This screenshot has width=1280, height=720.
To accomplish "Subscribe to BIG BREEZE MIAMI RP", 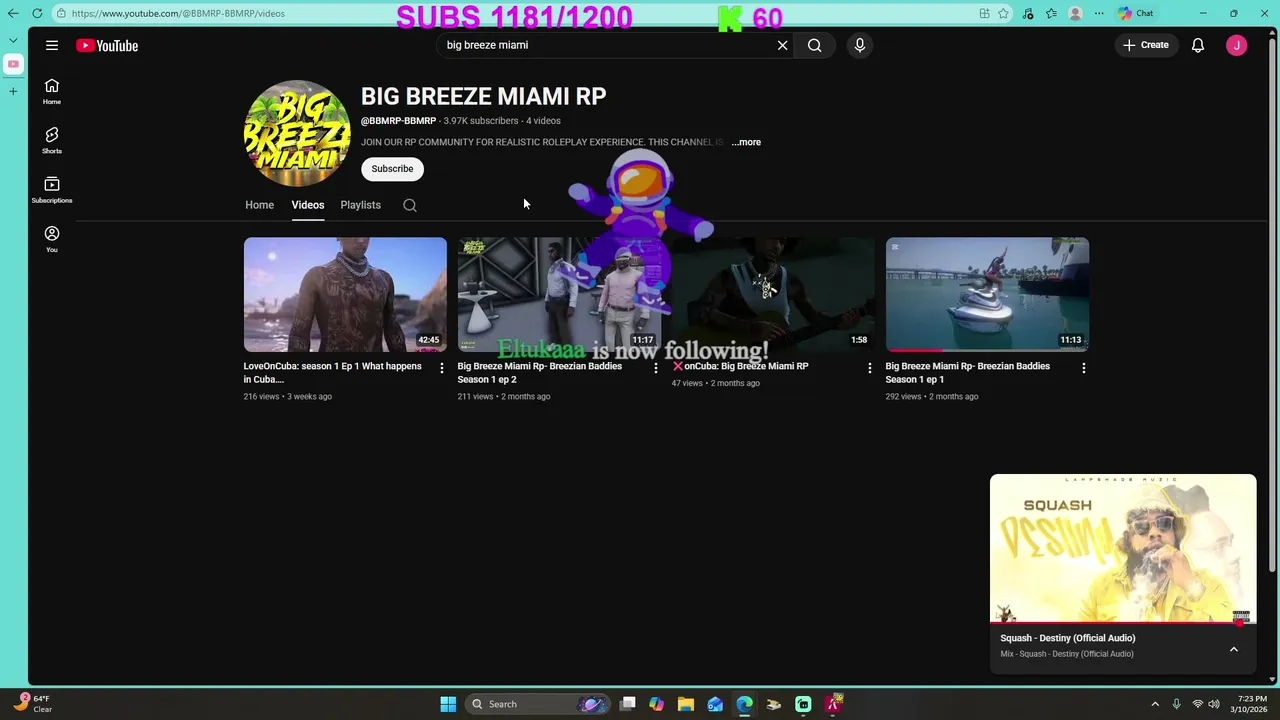I will (392, 169).
